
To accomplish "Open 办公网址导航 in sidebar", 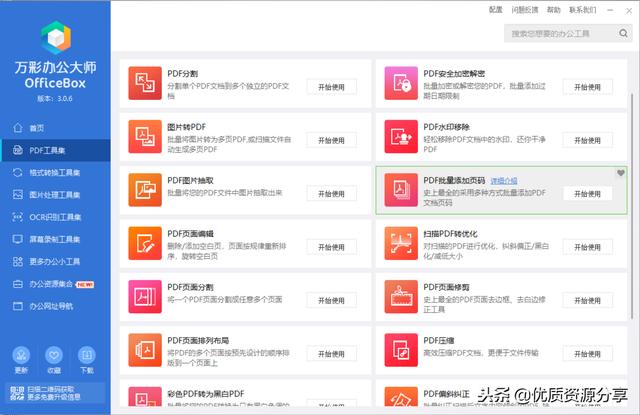I will click(x=55, y=306).
